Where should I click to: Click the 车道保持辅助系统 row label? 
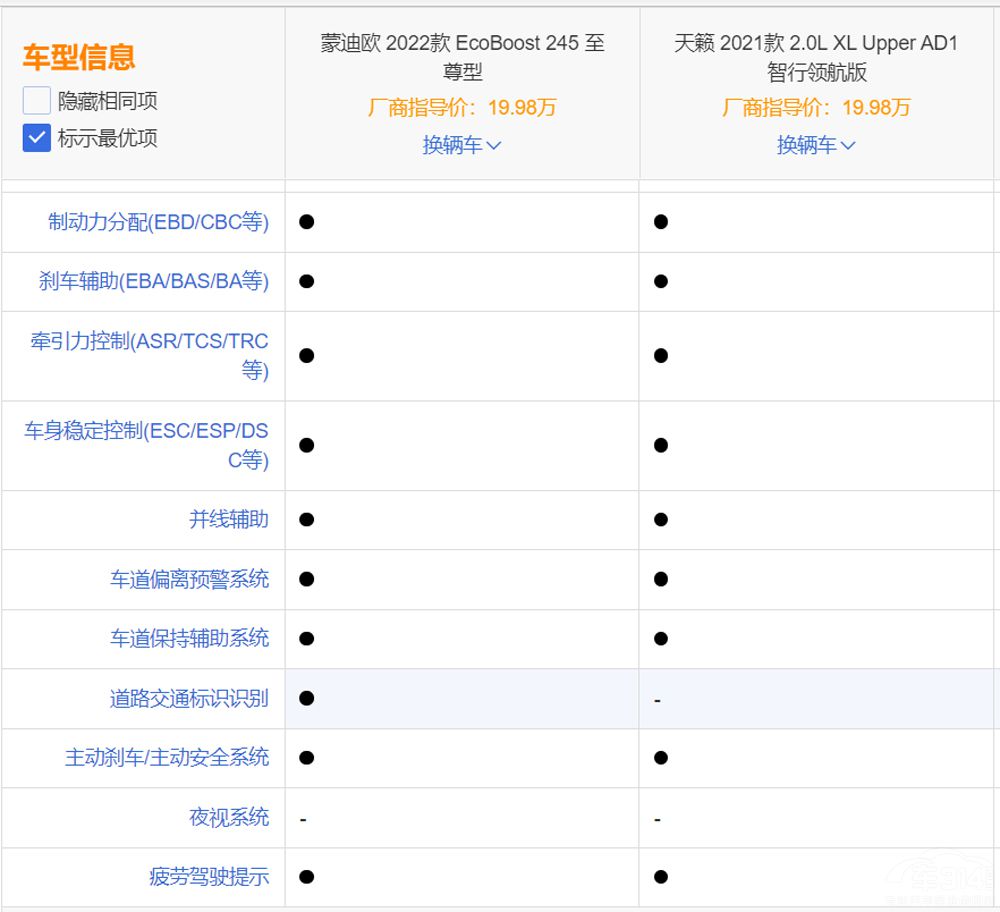pyautogui.click(x=189, y=638)
